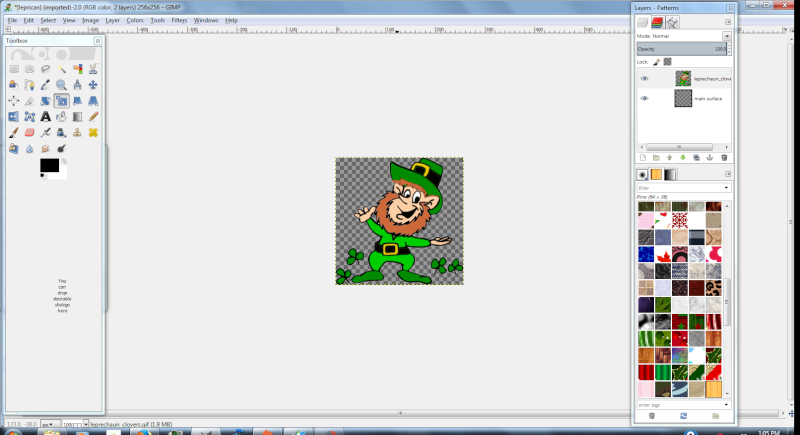Duplicate the selected layer
Image resolution: width=800 pixels, height=435 pixels.
[x=696, y=158]
